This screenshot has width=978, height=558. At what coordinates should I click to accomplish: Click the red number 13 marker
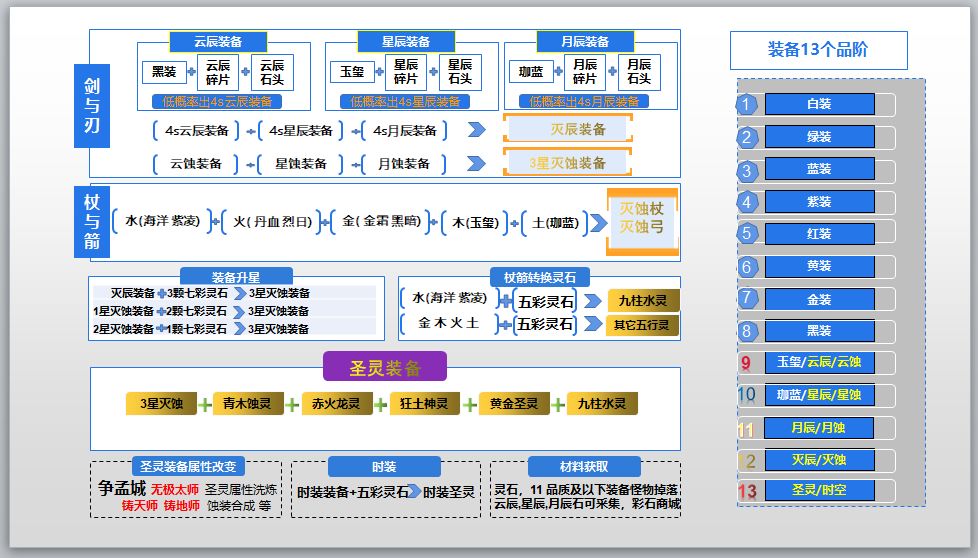[x=747, y=491]
